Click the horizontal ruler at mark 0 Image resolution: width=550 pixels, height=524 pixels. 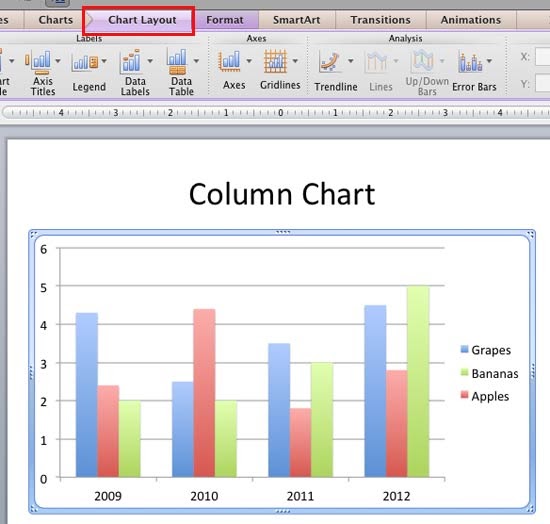[281, 113]
